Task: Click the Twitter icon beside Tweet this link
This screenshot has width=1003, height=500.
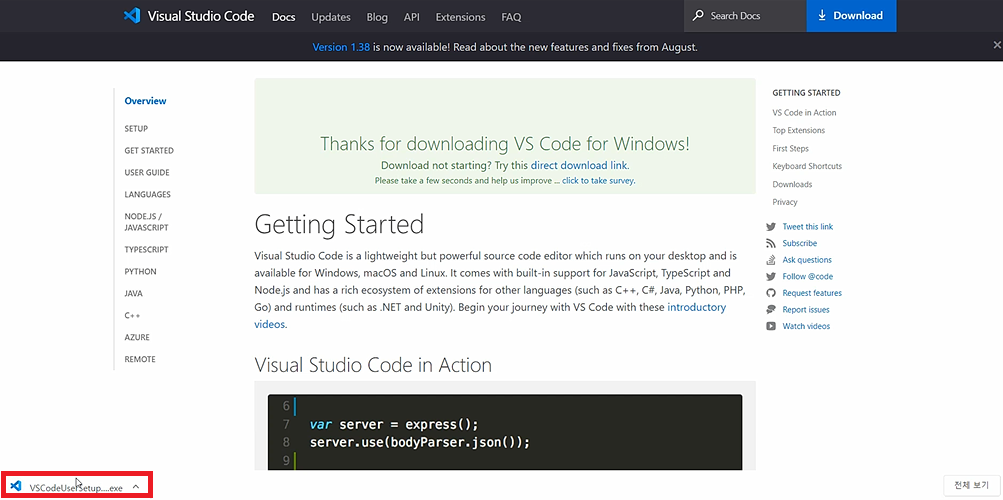Action: point(771,227)
